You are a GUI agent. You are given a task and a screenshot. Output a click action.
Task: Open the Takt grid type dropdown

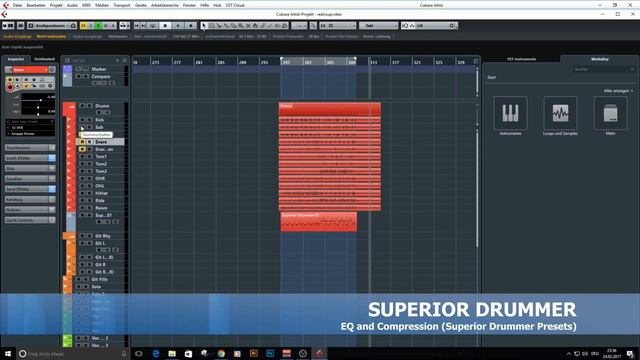point(378,26)
